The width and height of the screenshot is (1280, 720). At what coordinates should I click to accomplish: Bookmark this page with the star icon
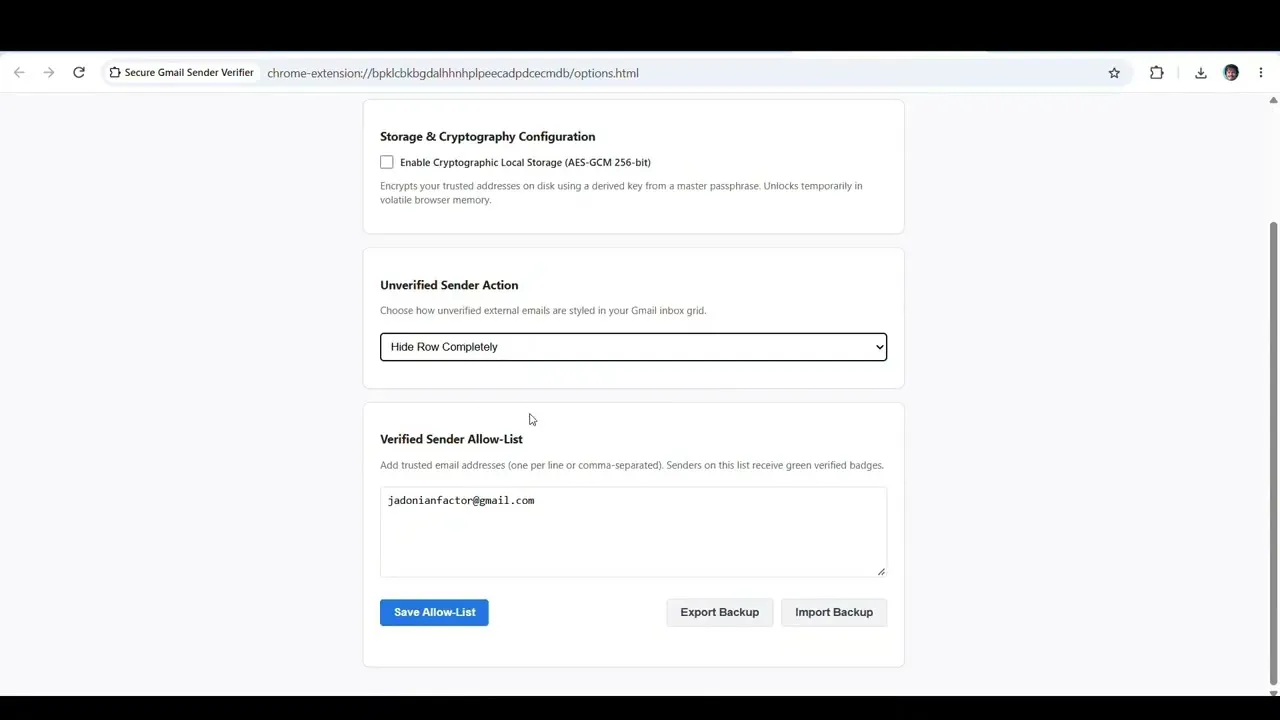coord(1114,73)
